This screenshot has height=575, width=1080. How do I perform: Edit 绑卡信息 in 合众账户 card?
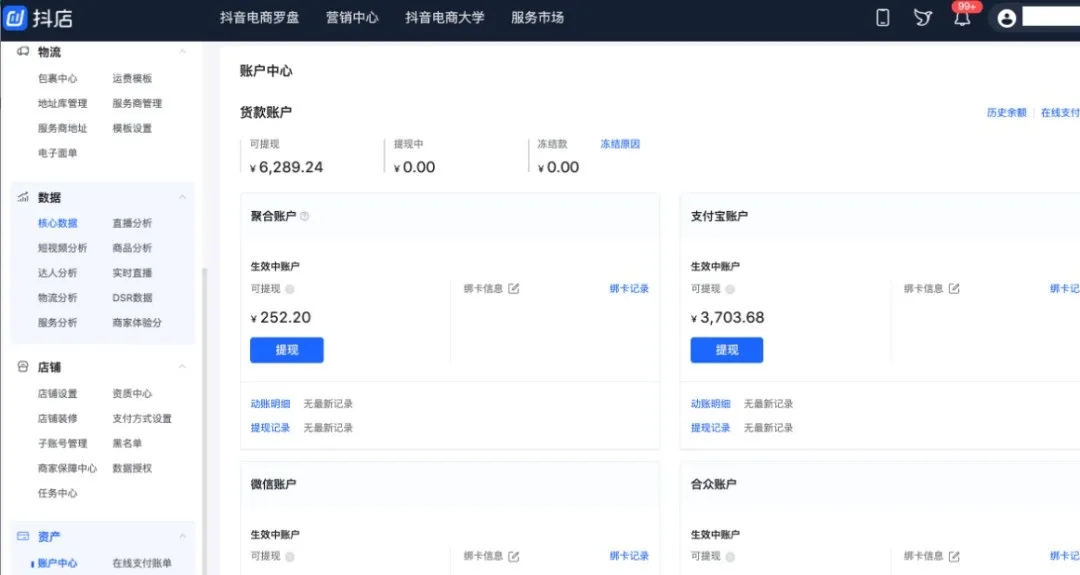point(954,556)
